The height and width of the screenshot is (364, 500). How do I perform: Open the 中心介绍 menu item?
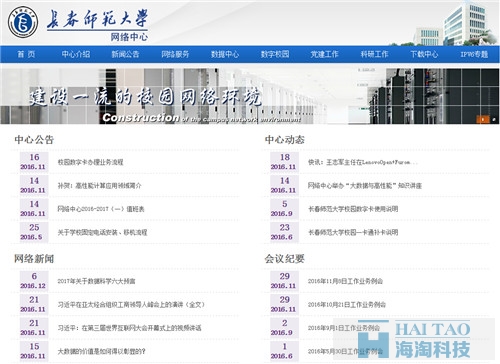point(76,54)
